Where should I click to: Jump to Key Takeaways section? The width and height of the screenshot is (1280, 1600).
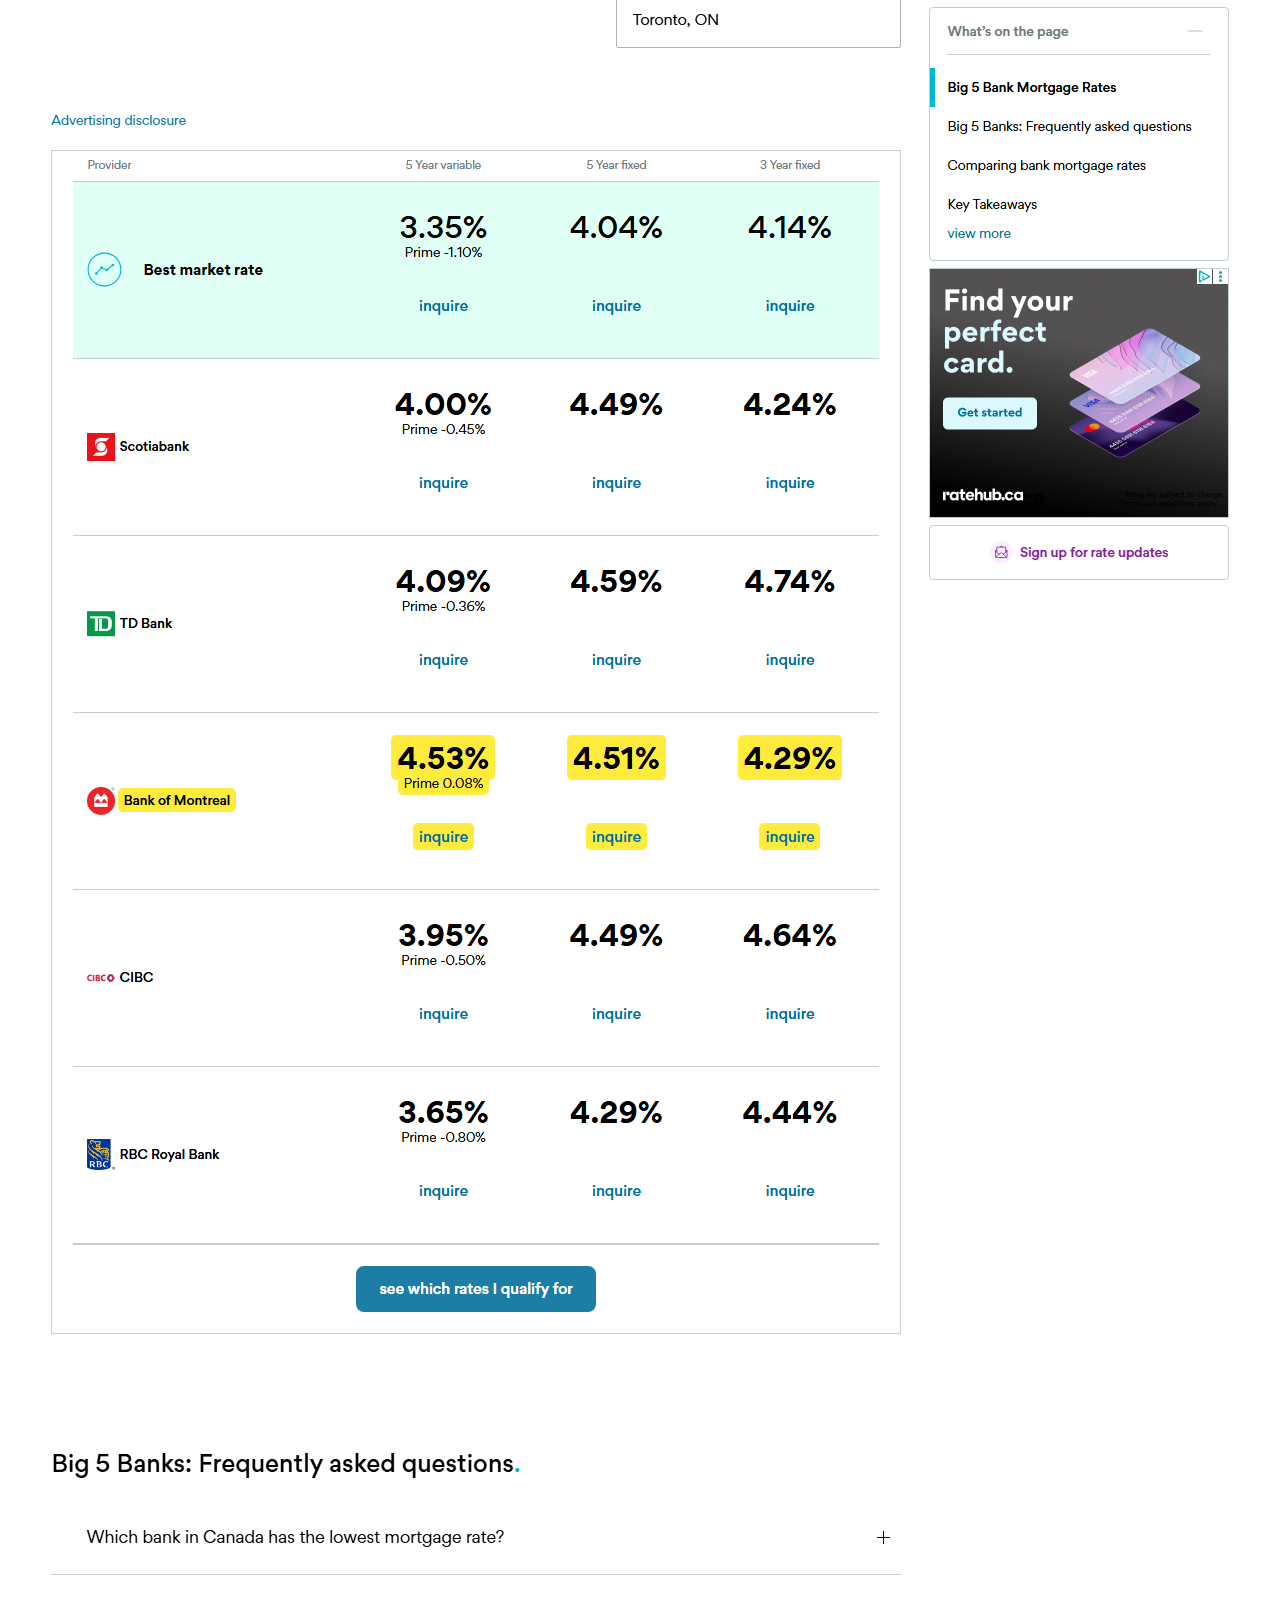coord(992,204)
